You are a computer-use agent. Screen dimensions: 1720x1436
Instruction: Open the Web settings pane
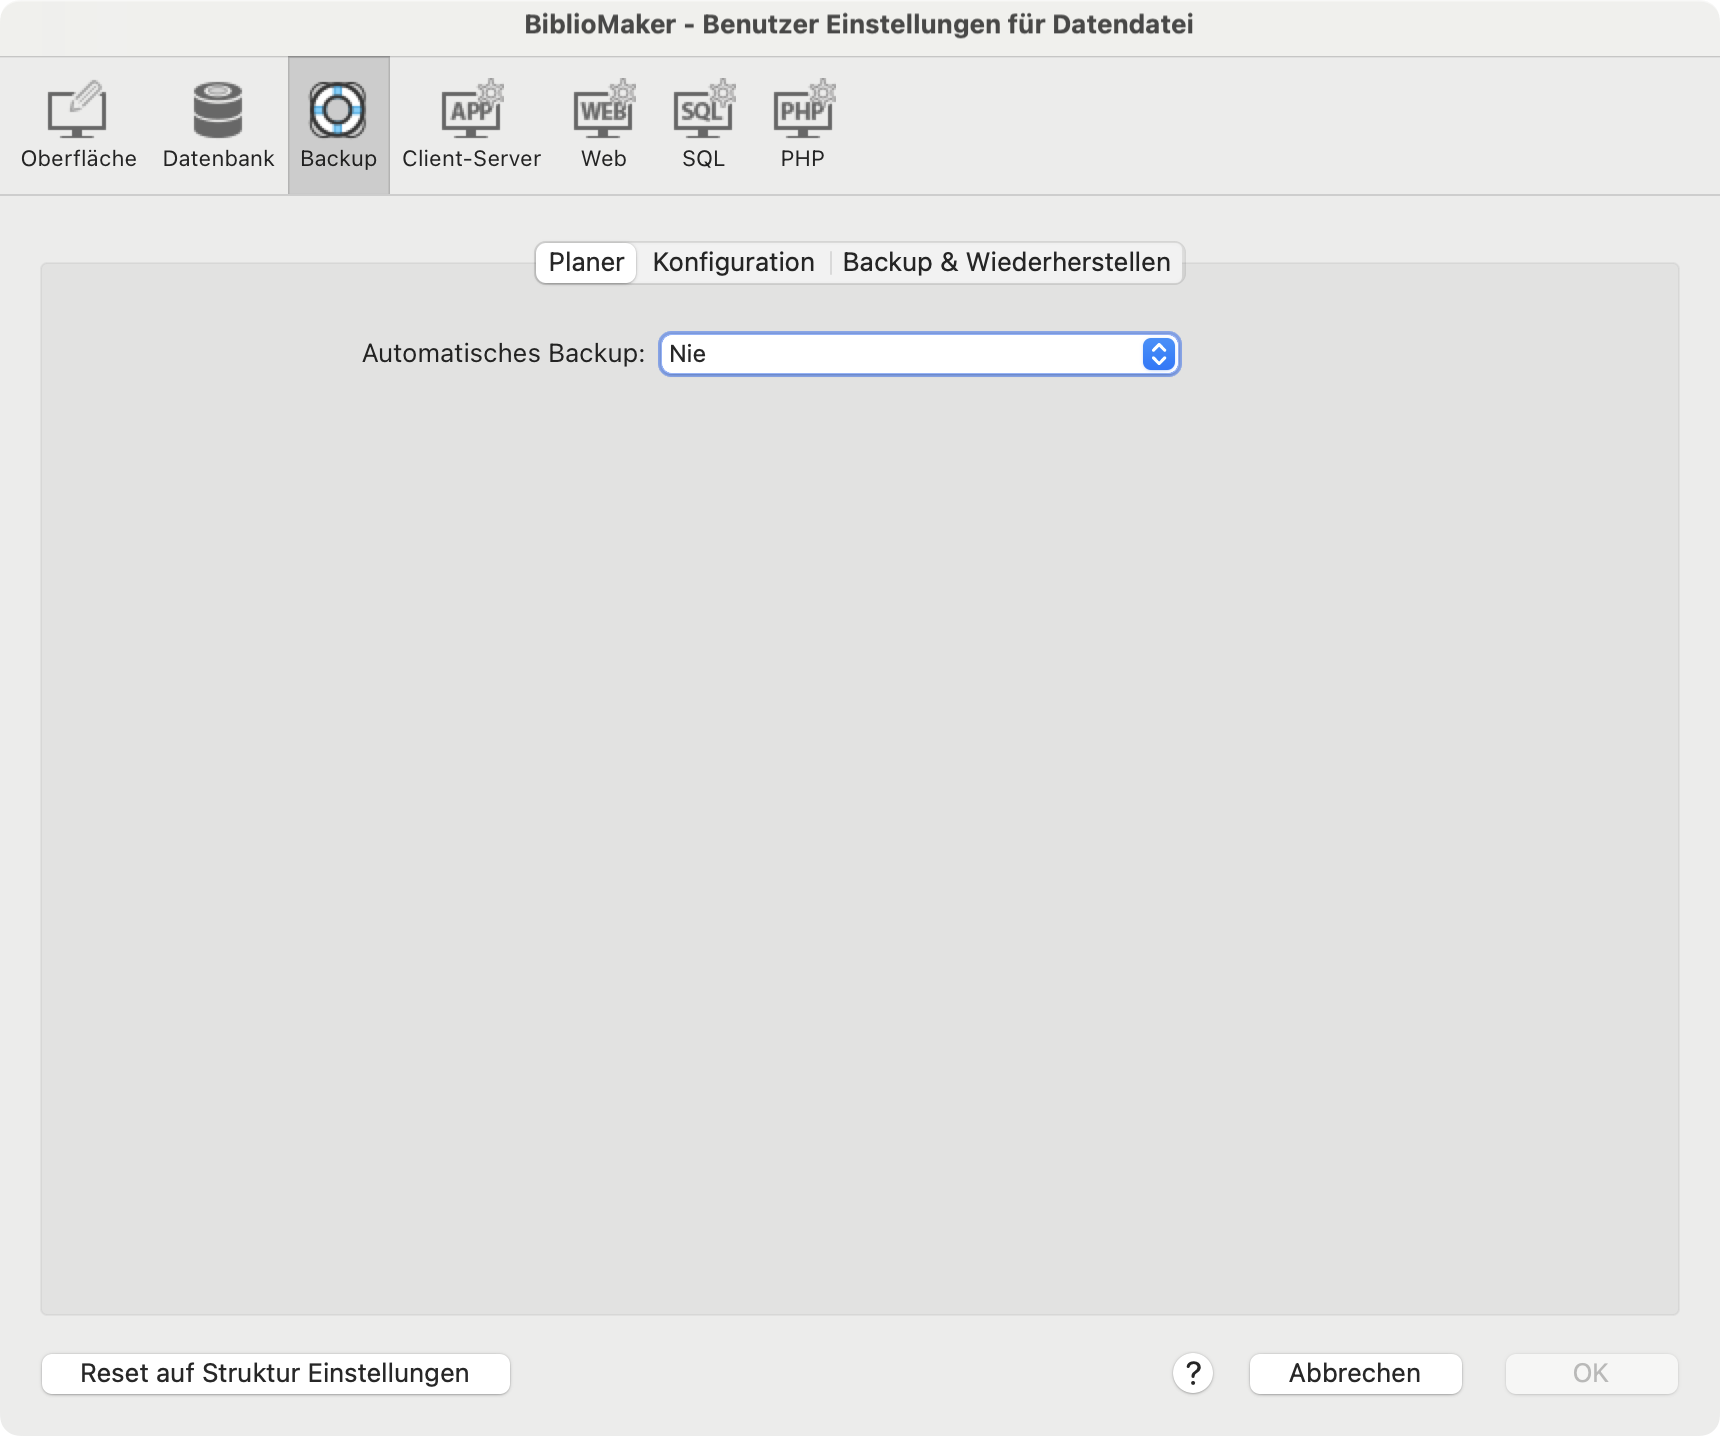603,125
